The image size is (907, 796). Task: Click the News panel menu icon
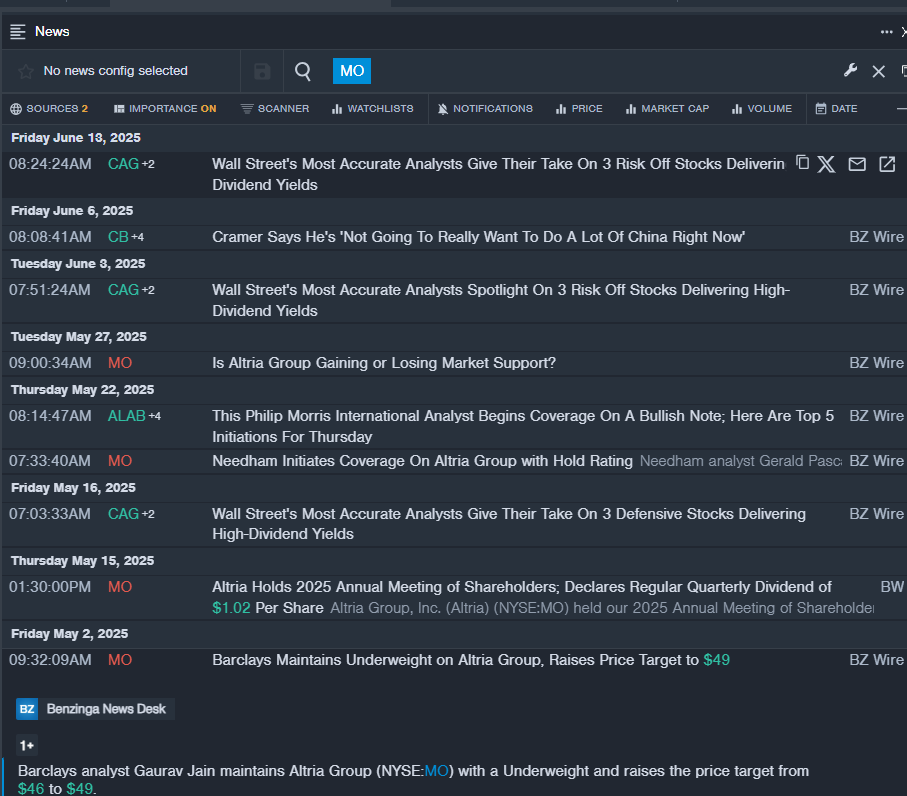click(x=18, y=32)
